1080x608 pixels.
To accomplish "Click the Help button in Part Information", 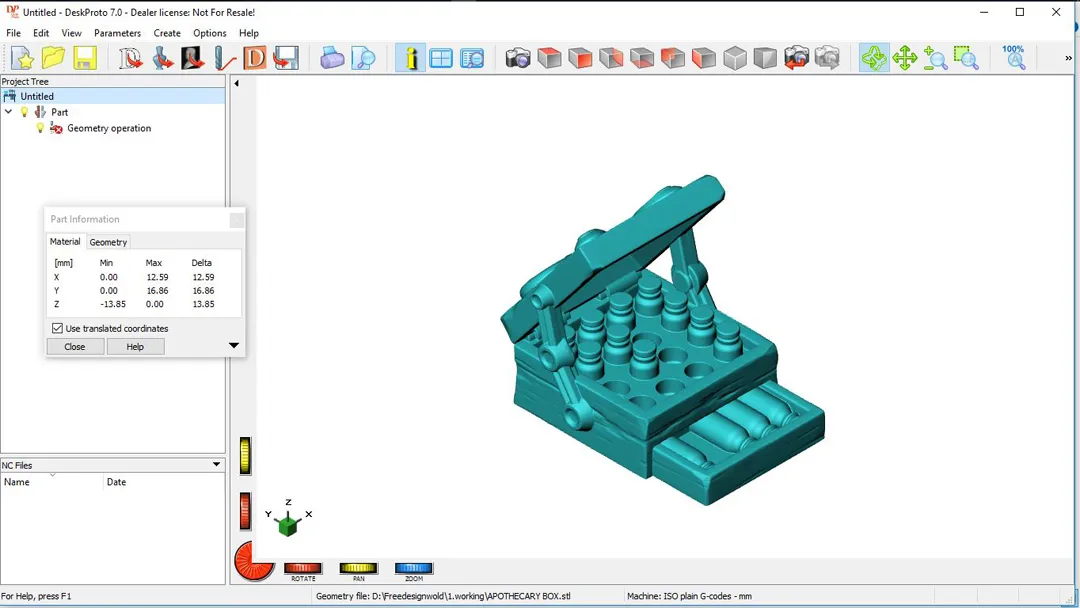I will tap(135, 346).
